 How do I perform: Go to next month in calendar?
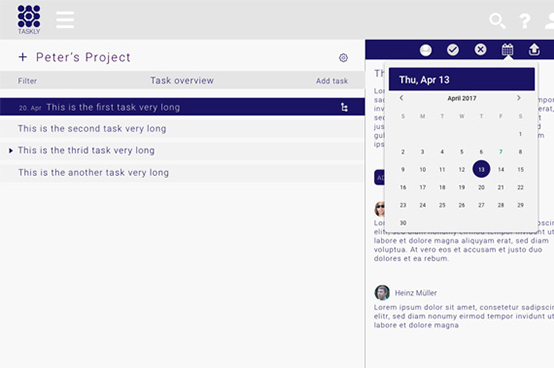tap(519, 98)
